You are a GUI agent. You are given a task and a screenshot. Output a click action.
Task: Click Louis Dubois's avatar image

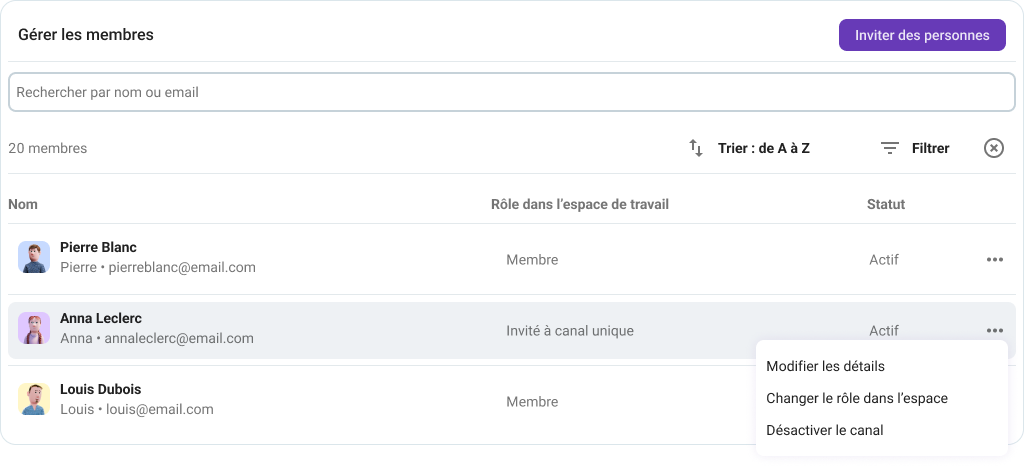pyautogui.click(x=34, y=399)
